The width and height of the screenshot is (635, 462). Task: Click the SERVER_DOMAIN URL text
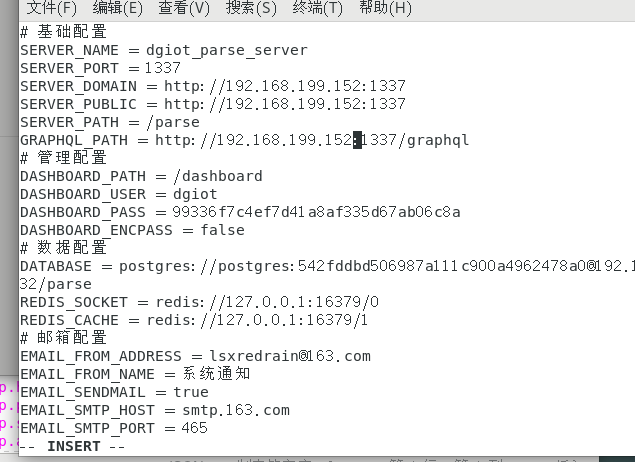285,86
